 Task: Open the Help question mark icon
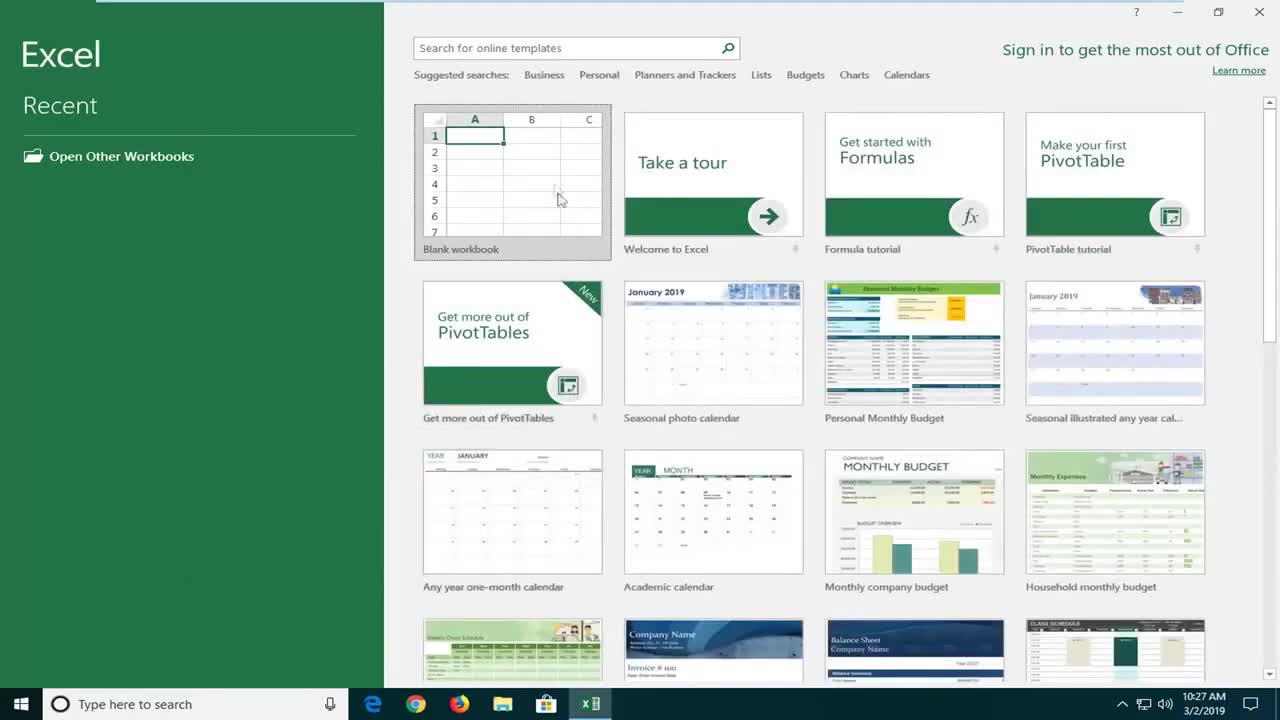click(1136, 12)
